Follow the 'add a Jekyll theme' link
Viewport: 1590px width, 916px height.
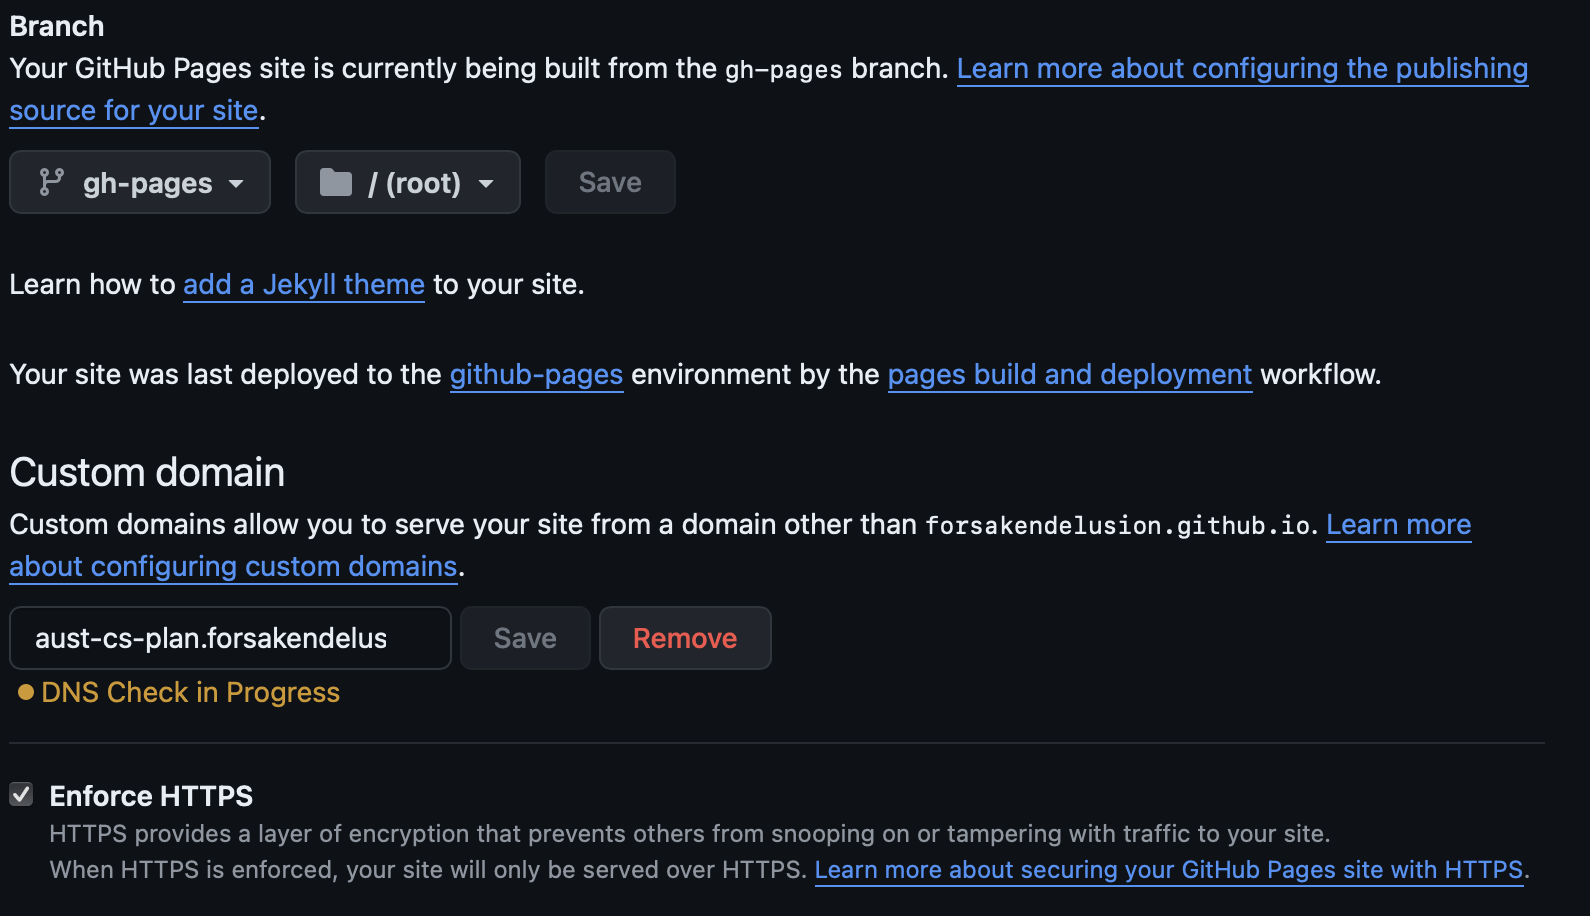point(304,285)
